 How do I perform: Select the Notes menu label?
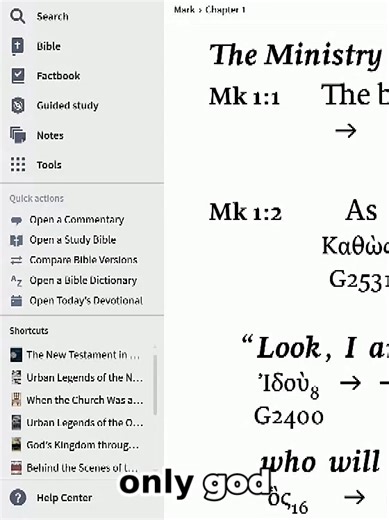50,135
